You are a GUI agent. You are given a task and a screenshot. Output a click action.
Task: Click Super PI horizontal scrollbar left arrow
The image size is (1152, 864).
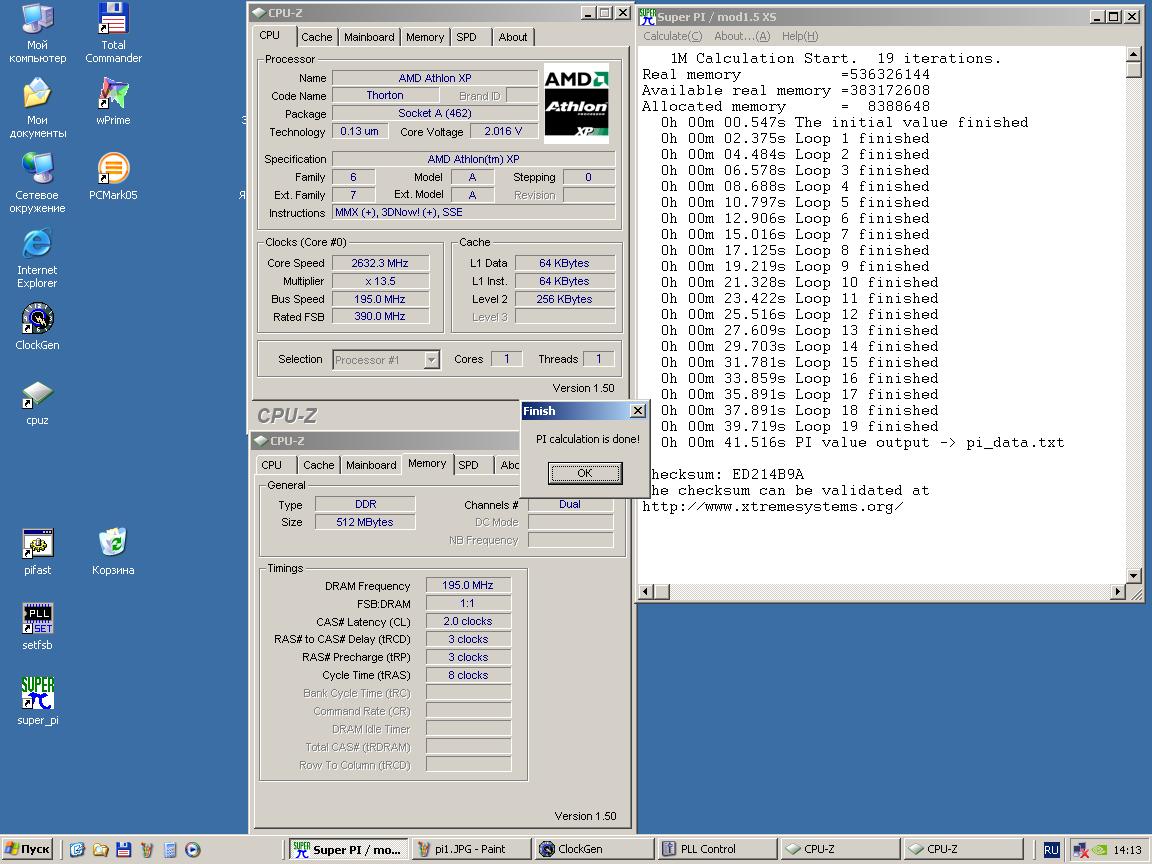coord(647,591)
